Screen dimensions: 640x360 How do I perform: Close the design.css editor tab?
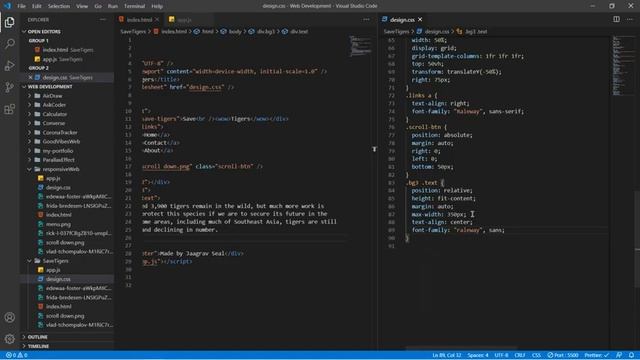[420, 20]
